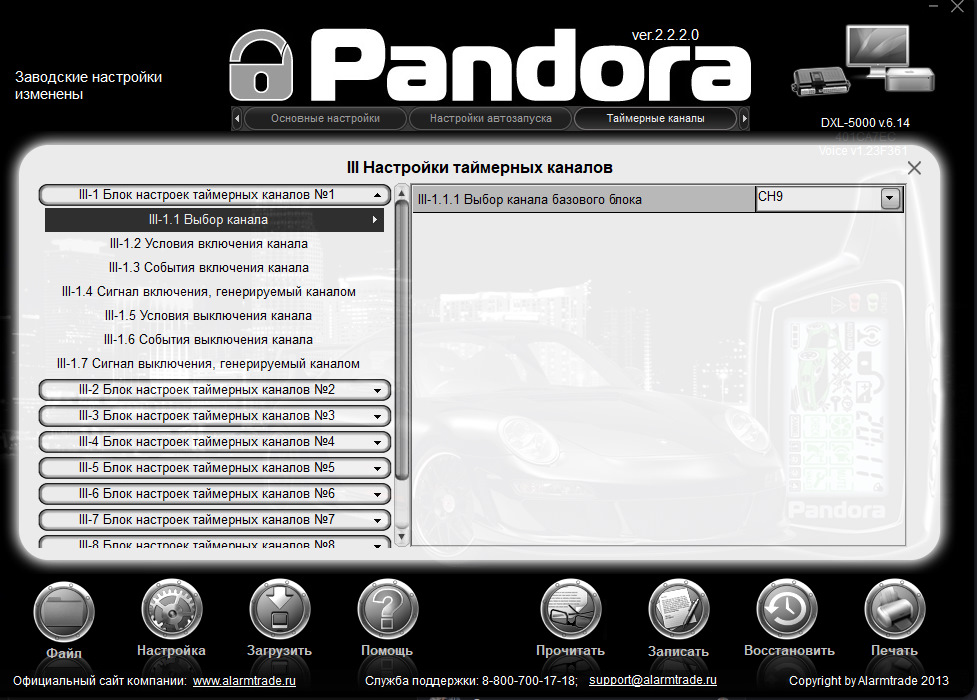The image size is (977, 700).
Task: Minimize the Pandora application window
Action: click(x=933, y=7)
